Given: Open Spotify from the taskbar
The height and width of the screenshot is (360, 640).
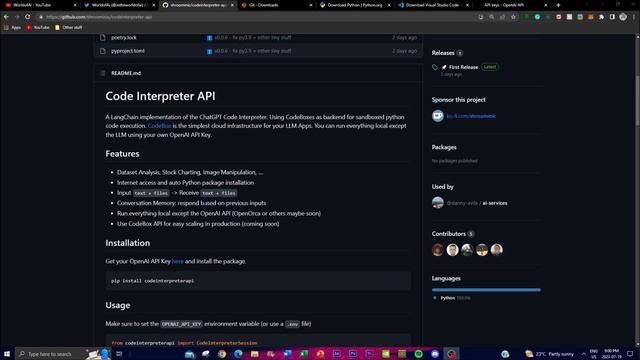Looking at the screenshot, I should tap(418, 354).
